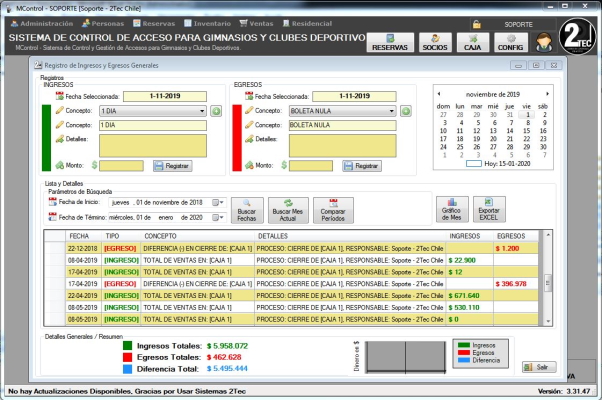This screenshot has height=400, width=602.
Task: Select day 30 of November in calendar
Action: tap(543, 147)
